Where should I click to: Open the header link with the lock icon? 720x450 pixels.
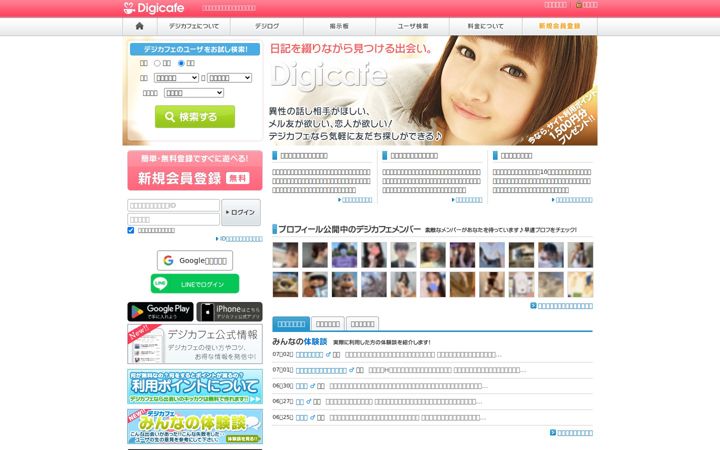(586, 5)
